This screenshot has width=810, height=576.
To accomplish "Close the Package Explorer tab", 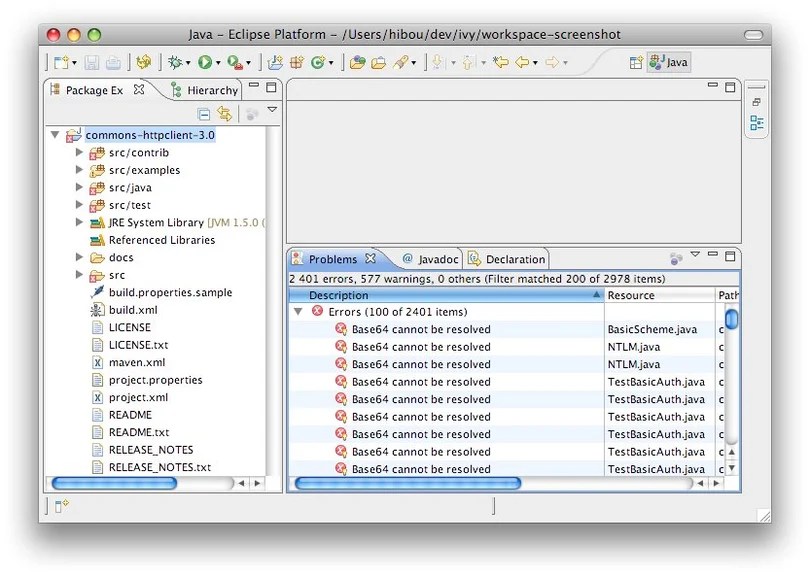I will pyautogui.click(x=138, y=89).
